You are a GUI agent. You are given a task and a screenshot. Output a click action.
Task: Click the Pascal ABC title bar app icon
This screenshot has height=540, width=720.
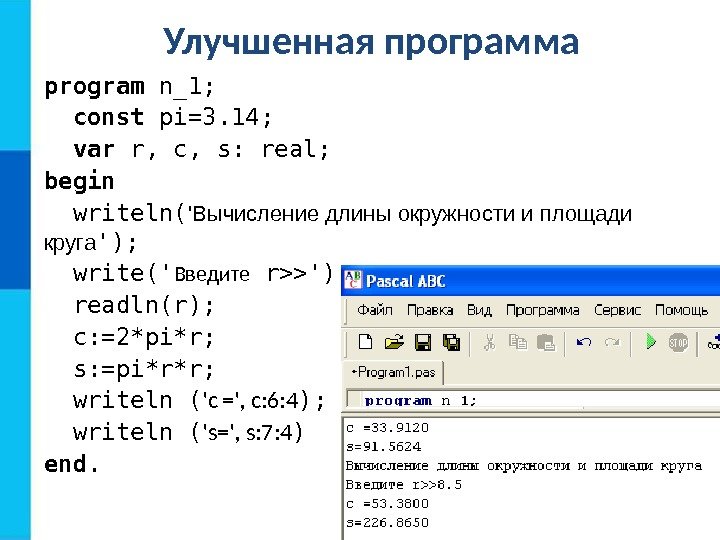(353, 280)
